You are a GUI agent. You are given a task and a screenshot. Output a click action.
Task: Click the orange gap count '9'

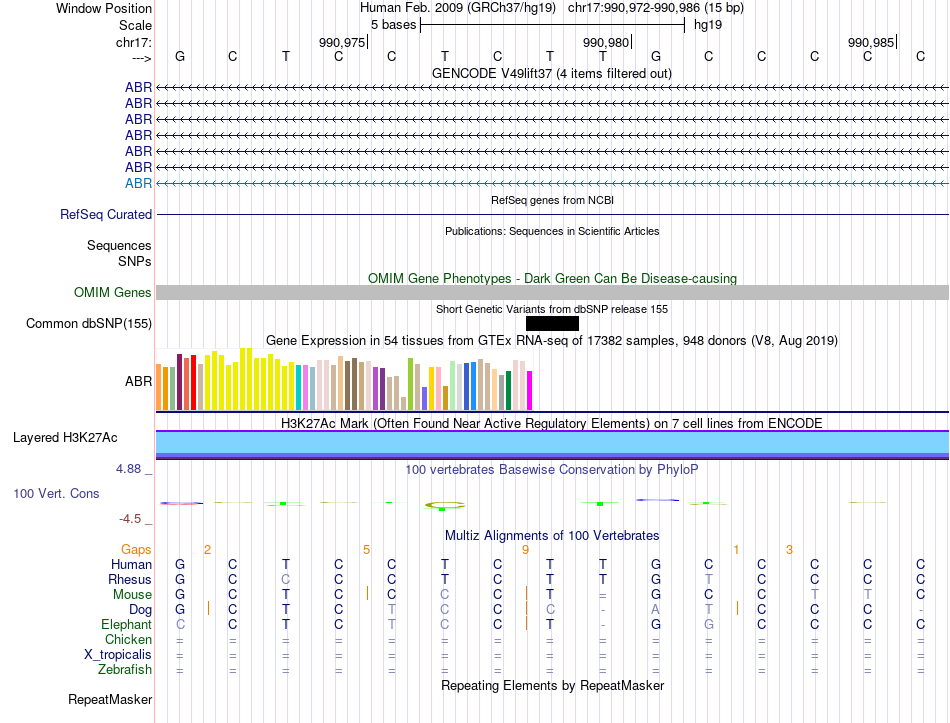[x=525, y=550]
